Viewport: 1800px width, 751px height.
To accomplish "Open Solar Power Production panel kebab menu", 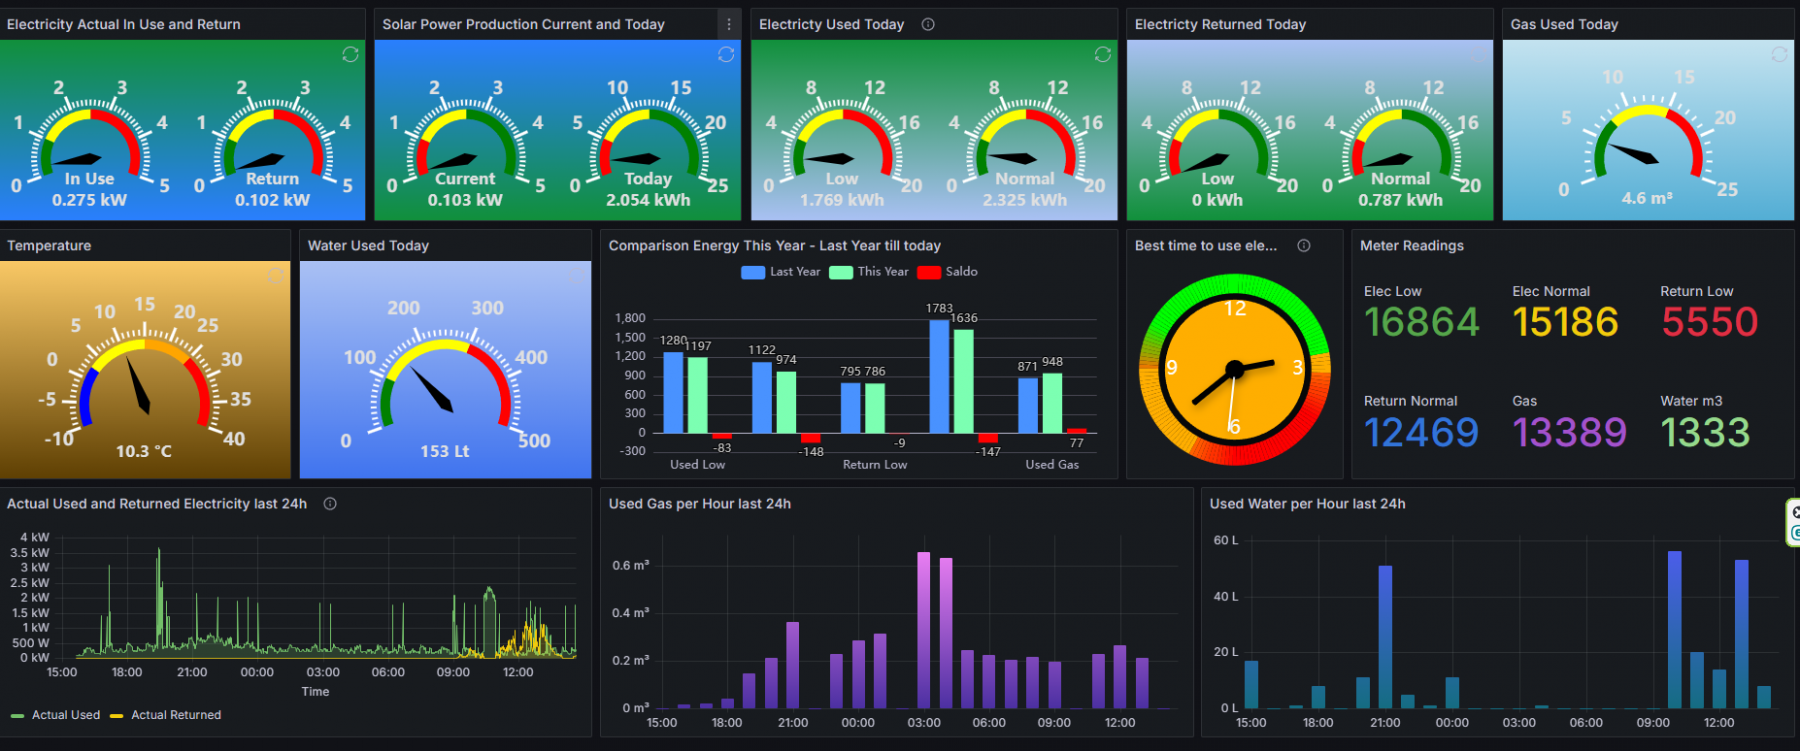I will (x=728, y=24).
